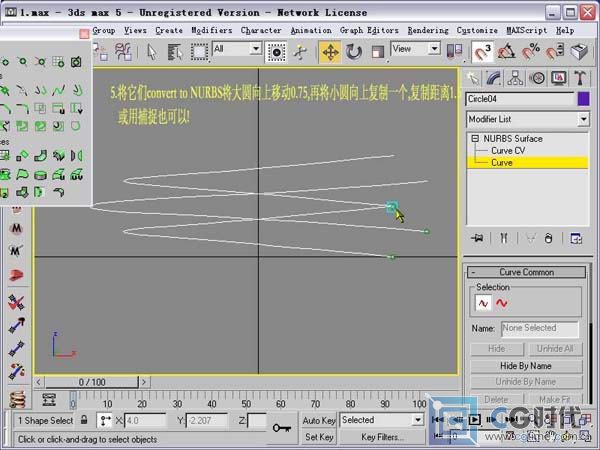Click the Select and Manipulate tool
This screenshot has width=600, height=450.
(x=301, y=52)
